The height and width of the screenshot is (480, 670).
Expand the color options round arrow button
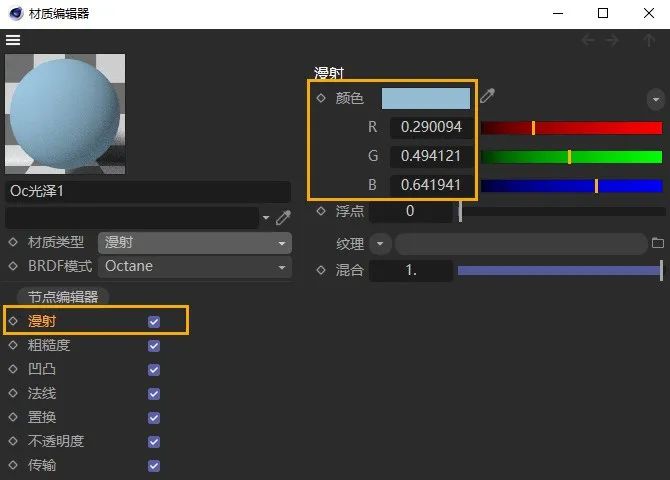[x=655, y=100]
